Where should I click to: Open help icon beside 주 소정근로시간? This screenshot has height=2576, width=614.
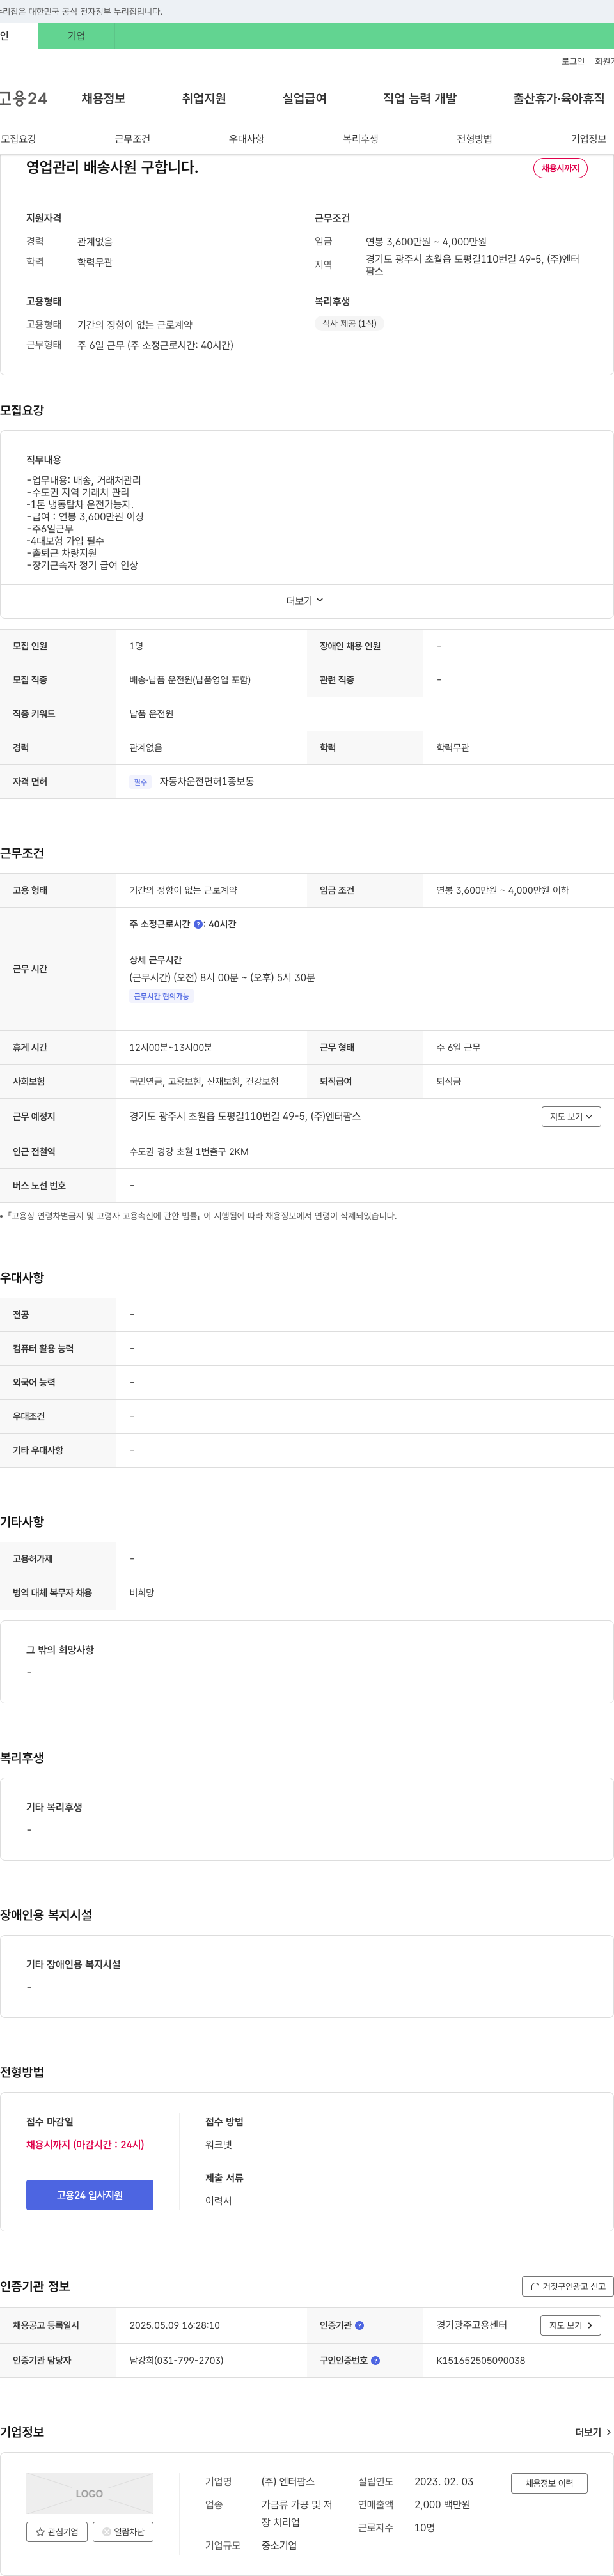point(198,924)
